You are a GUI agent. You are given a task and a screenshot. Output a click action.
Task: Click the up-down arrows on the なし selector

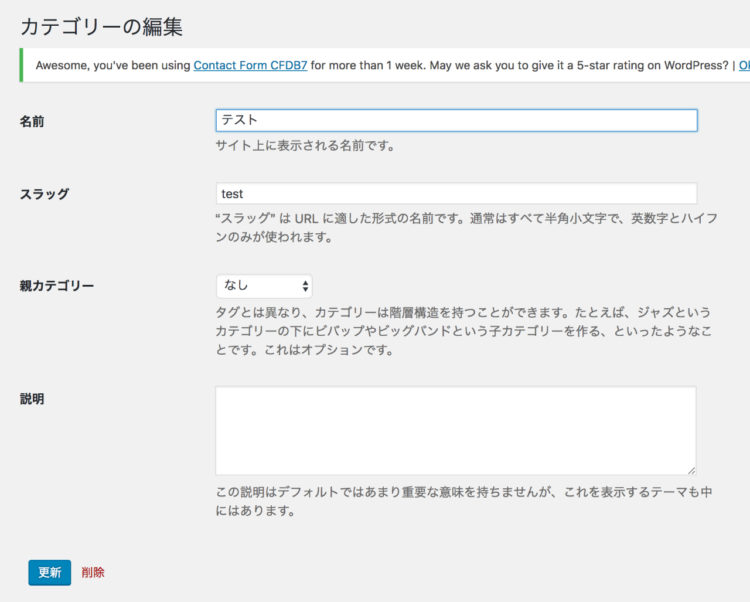tap(305, 286)
